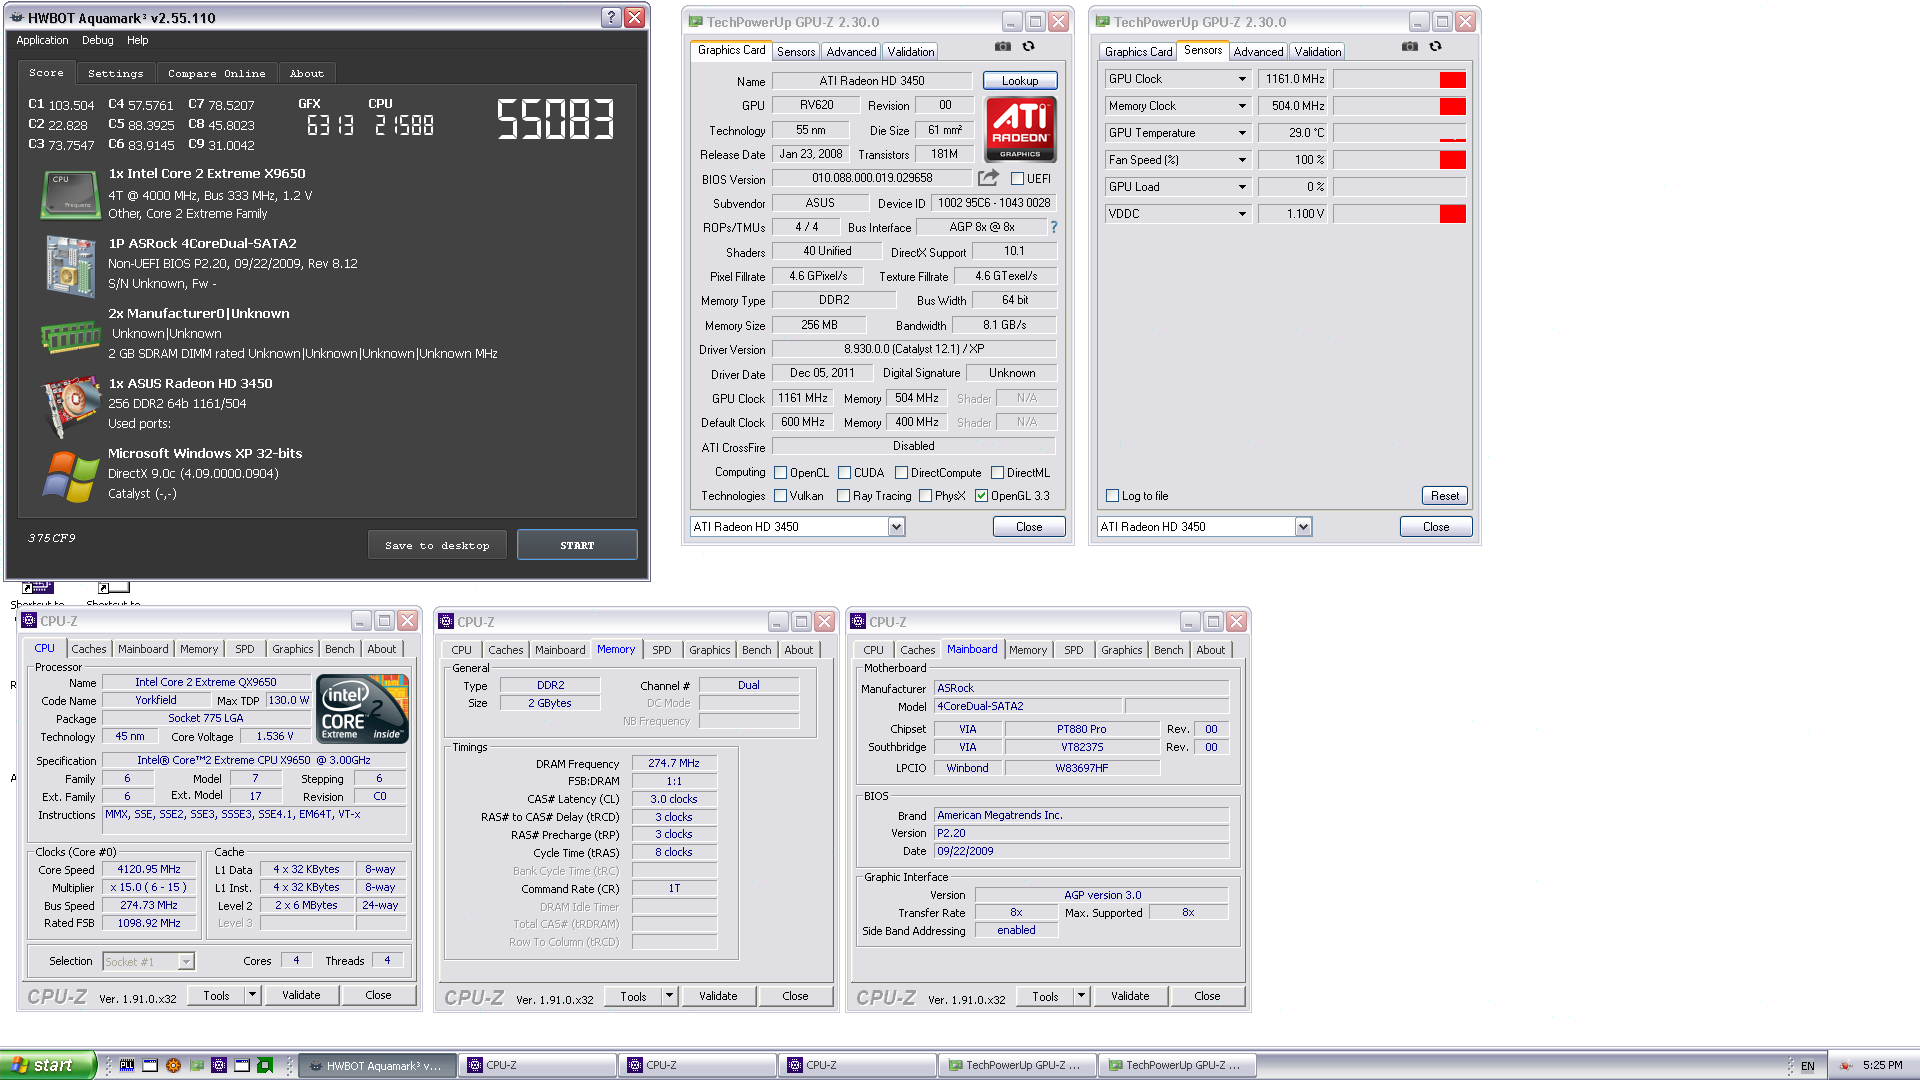1920x1080 pixels.
Task: Click the motherboard icon in Aquamark
Action: [70, 265]
